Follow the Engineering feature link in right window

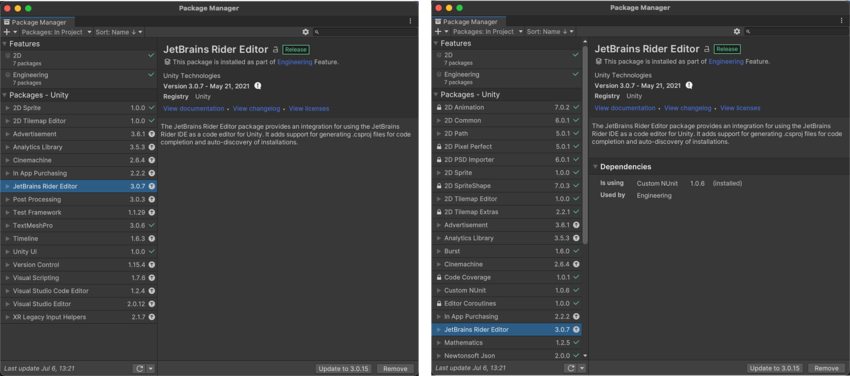[x=726, y=62]
